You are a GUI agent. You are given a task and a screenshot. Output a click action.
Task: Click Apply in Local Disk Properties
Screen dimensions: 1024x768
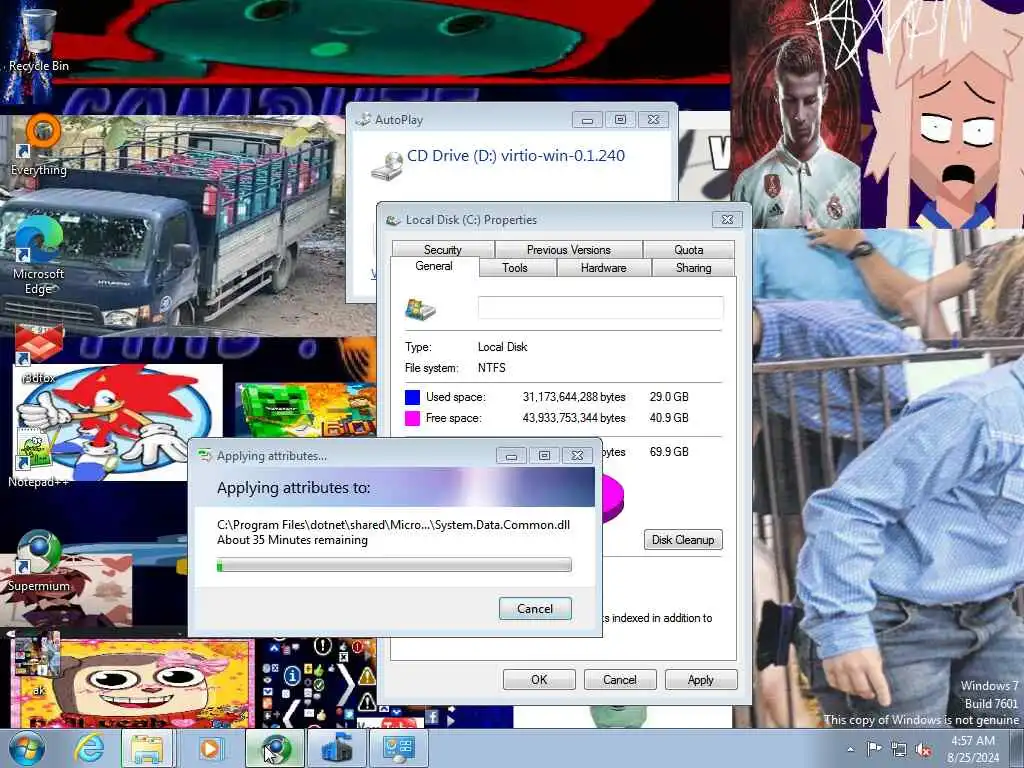point(701,680)
